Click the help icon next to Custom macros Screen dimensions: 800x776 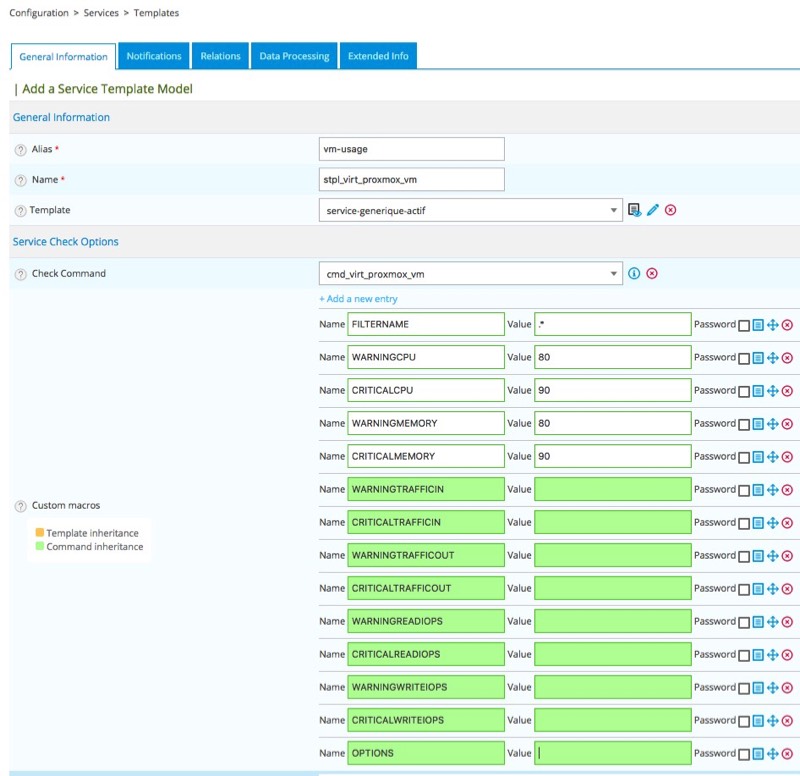pyautogui.click(x=21, y=506)
